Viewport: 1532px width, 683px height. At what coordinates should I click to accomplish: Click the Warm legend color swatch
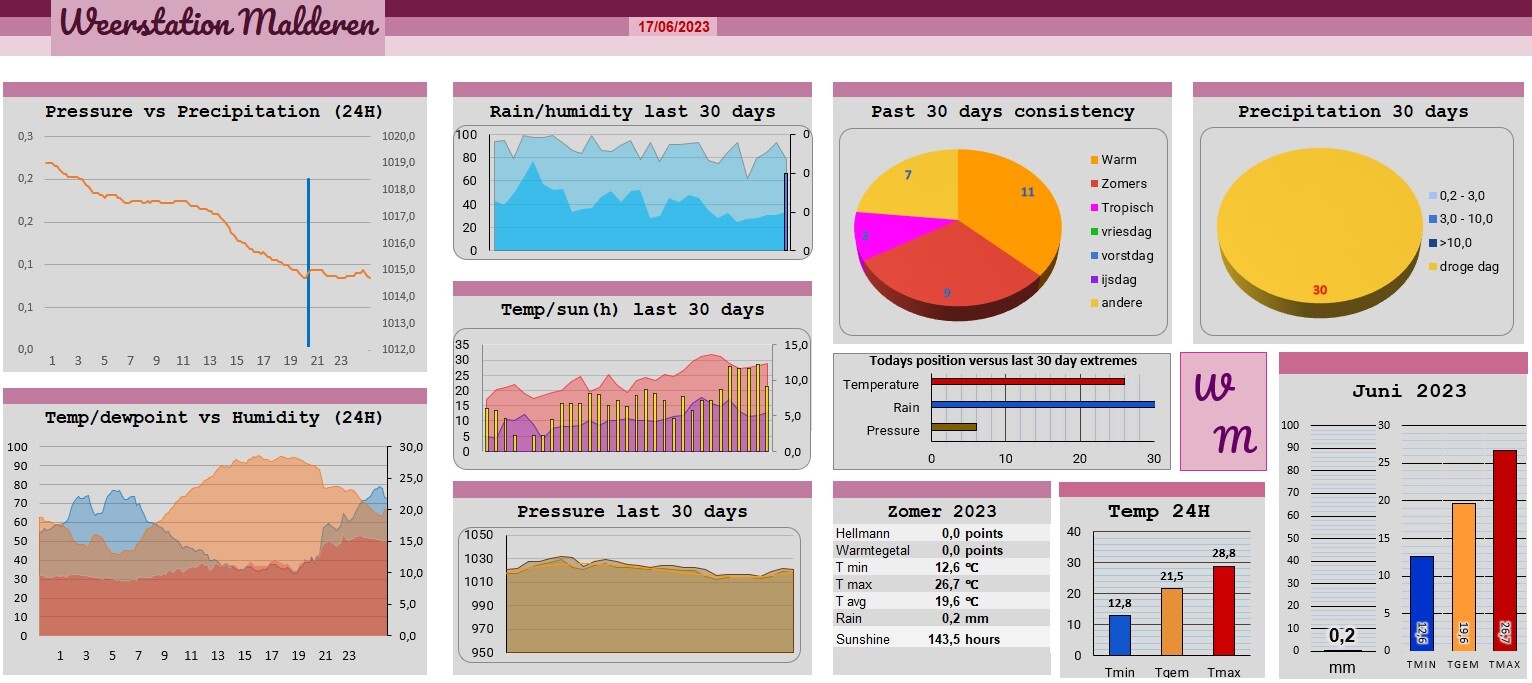(1094, 160)
